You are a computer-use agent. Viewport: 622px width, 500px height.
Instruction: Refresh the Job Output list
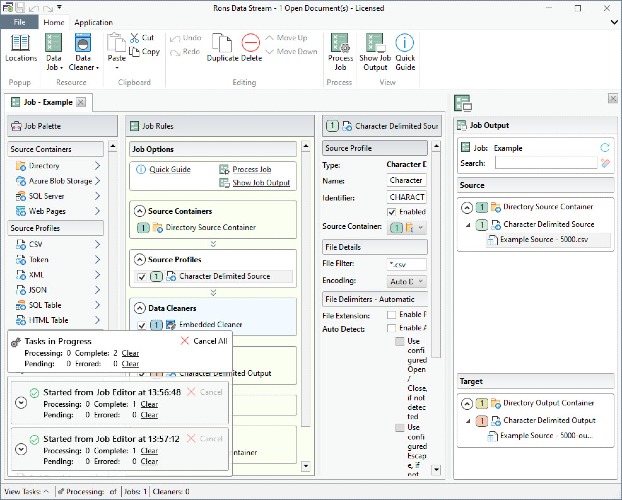point(605,148)
